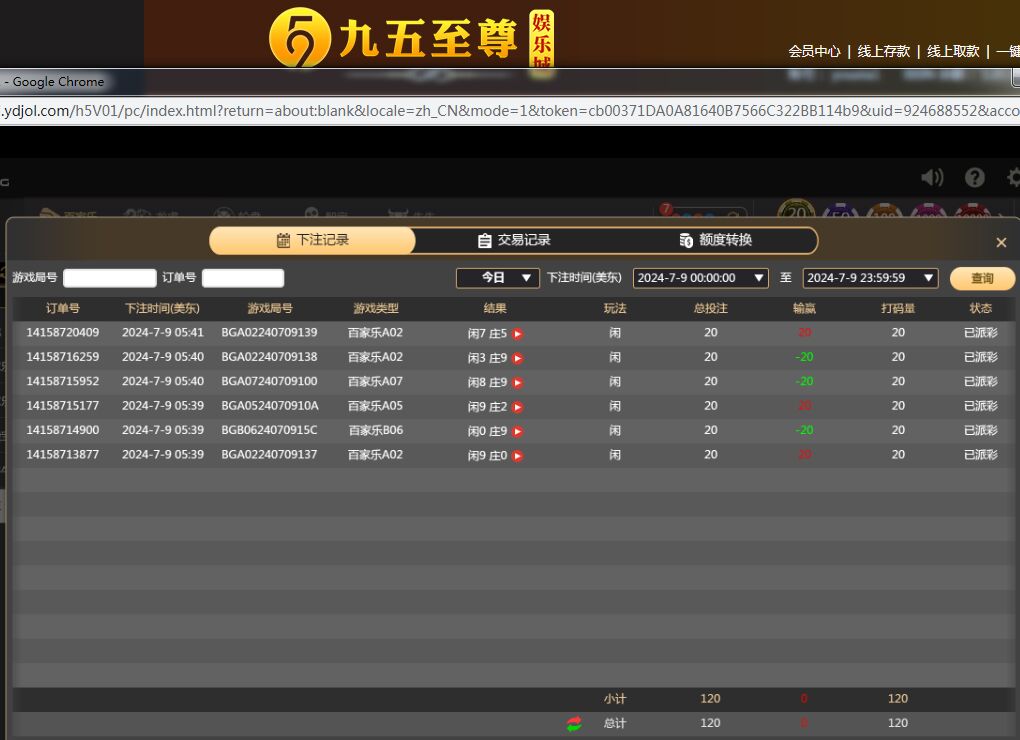The width and height of the screenshot is (1020, 740).
Task: Click the 订单号 input field
Action: (243, 278)
